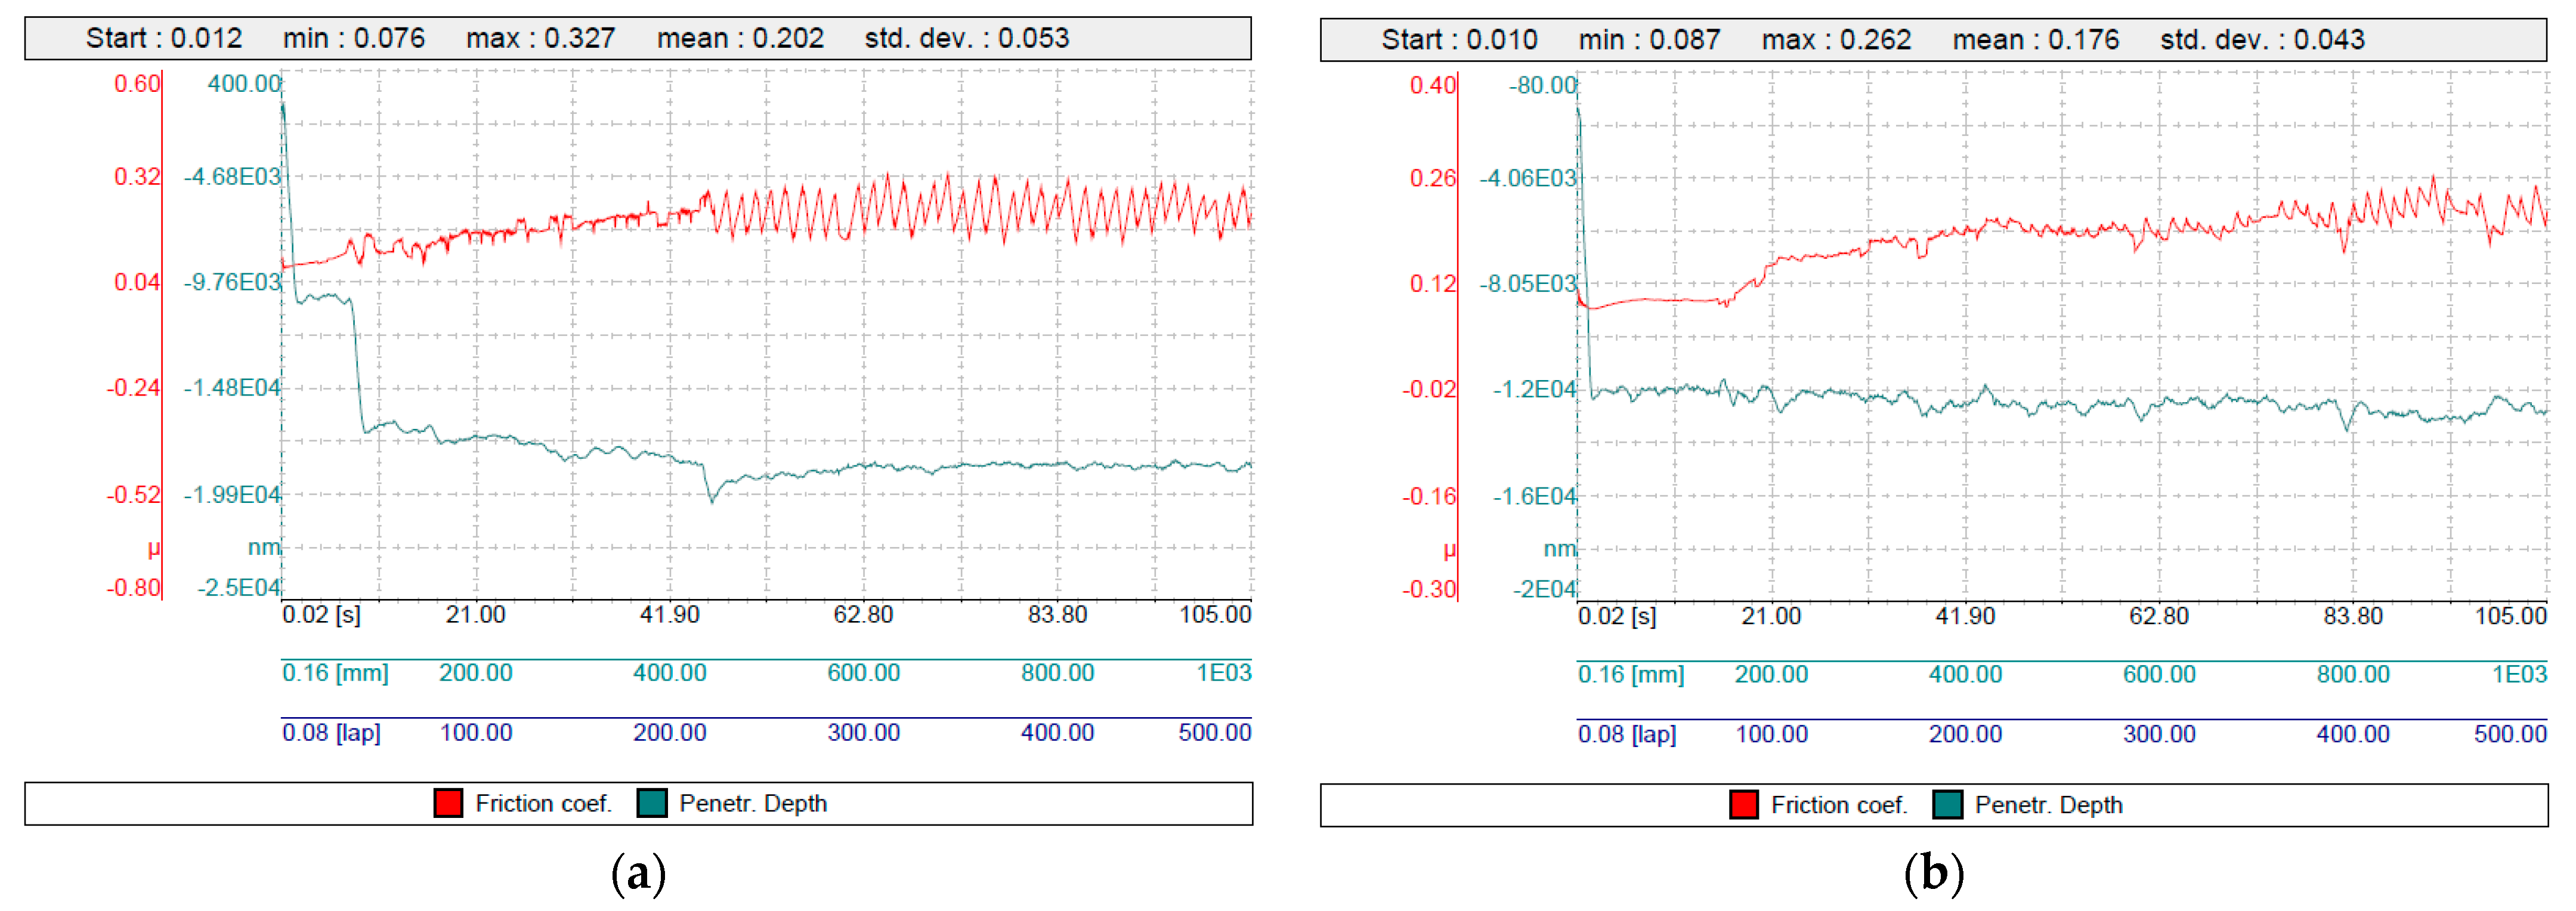Click teal Penetr. Depth swatch in right legend
The height and width of the screenshot is (911, 2576).
(x=1947, y=805)
